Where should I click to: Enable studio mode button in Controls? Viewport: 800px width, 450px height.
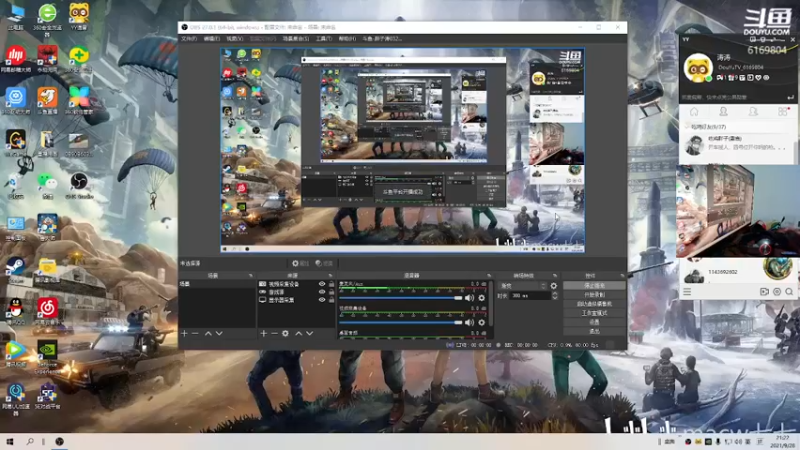pyautogui.click(x=594, y=313)
